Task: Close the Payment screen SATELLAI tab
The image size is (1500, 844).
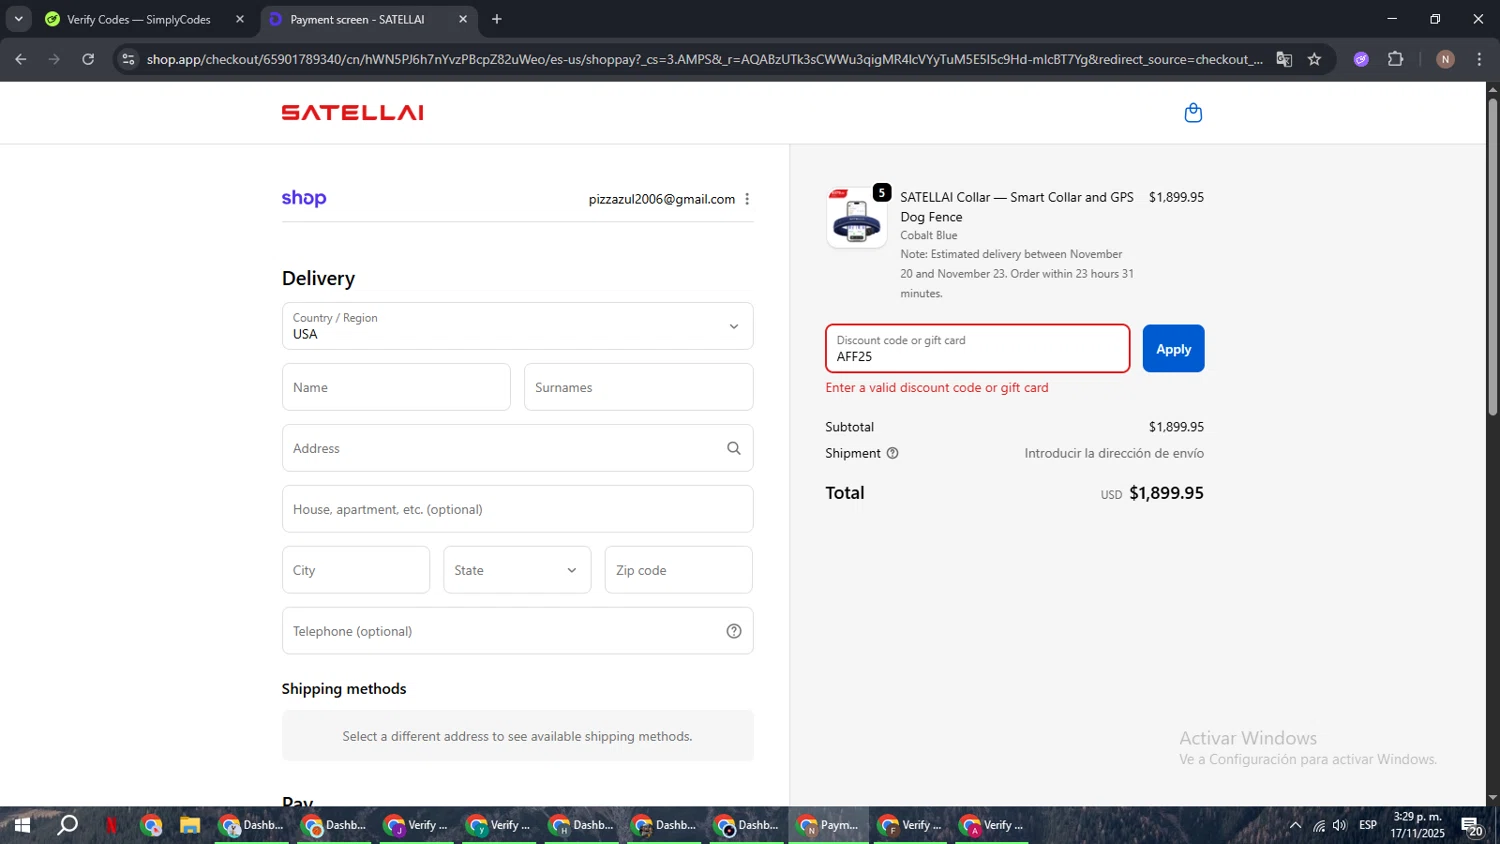Action: pos(463,19)
